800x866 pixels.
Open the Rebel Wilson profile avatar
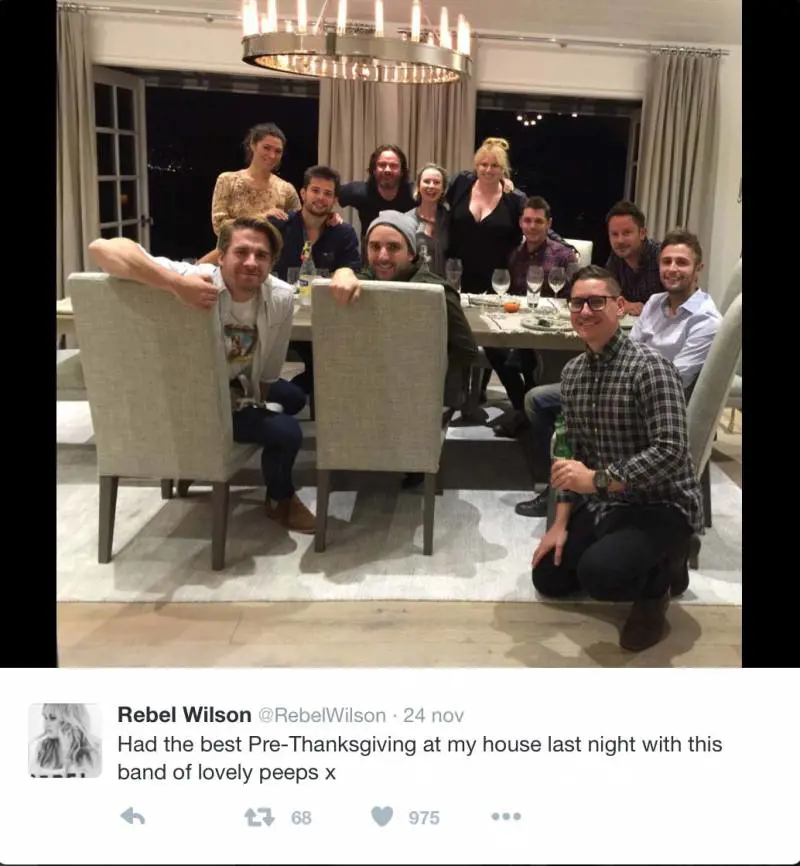click(x=65, y=740)
